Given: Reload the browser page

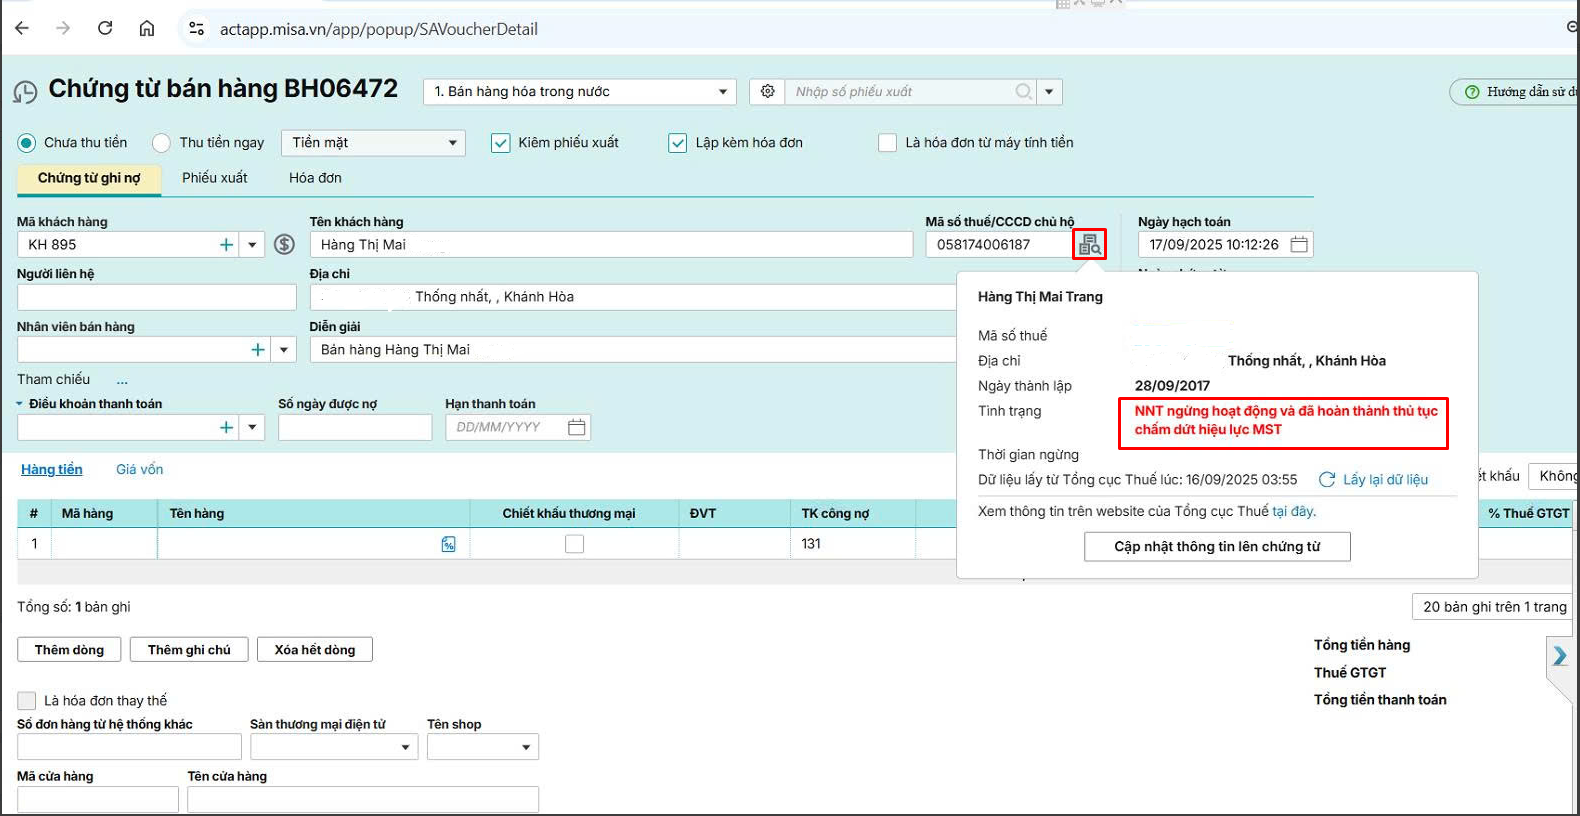Looking at the screenshot, I should coord(105,28).
